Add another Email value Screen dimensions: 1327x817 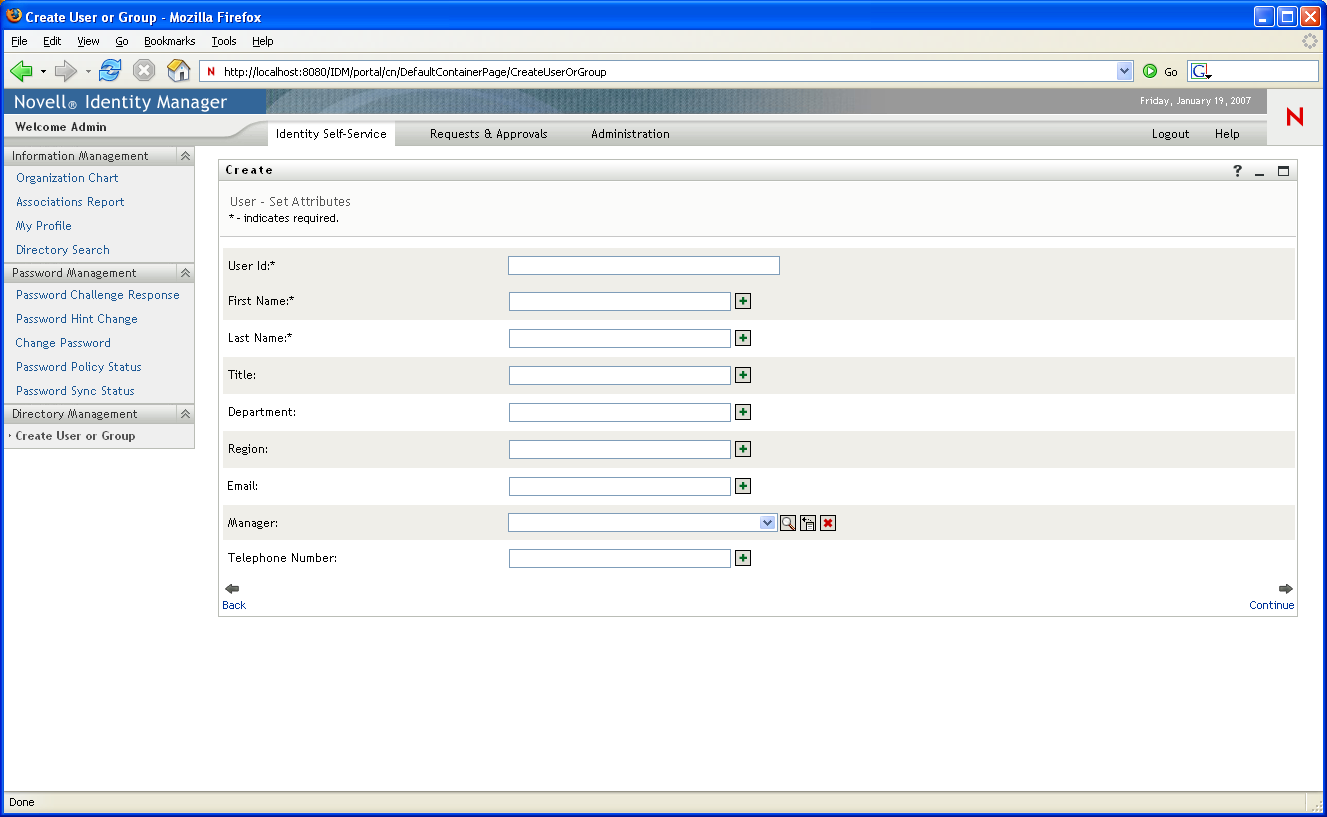coord(743,486)
